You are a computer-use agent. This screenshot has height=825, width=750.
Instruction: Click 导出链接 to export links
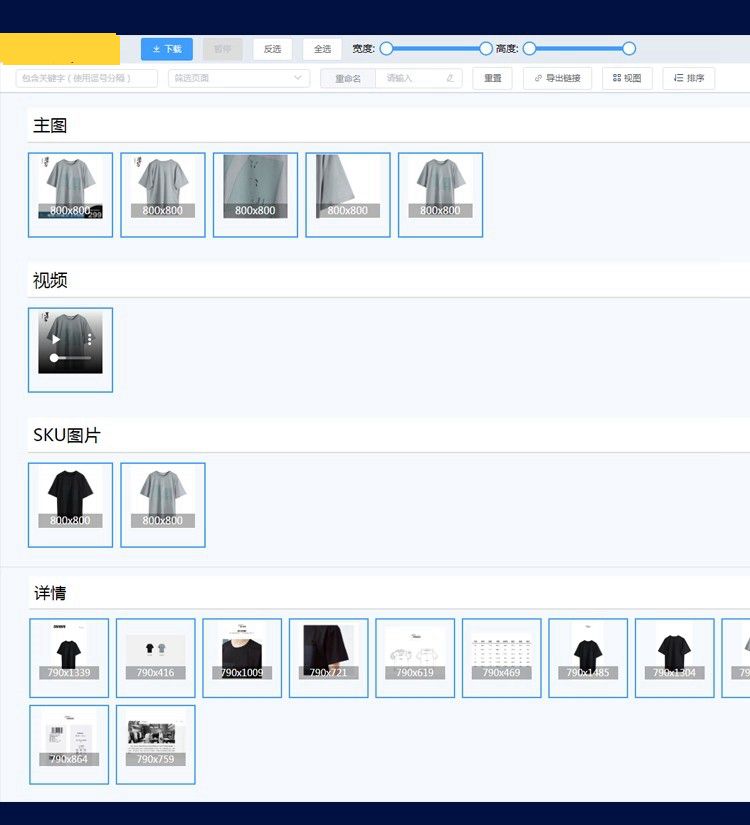(x=557, y=78)
